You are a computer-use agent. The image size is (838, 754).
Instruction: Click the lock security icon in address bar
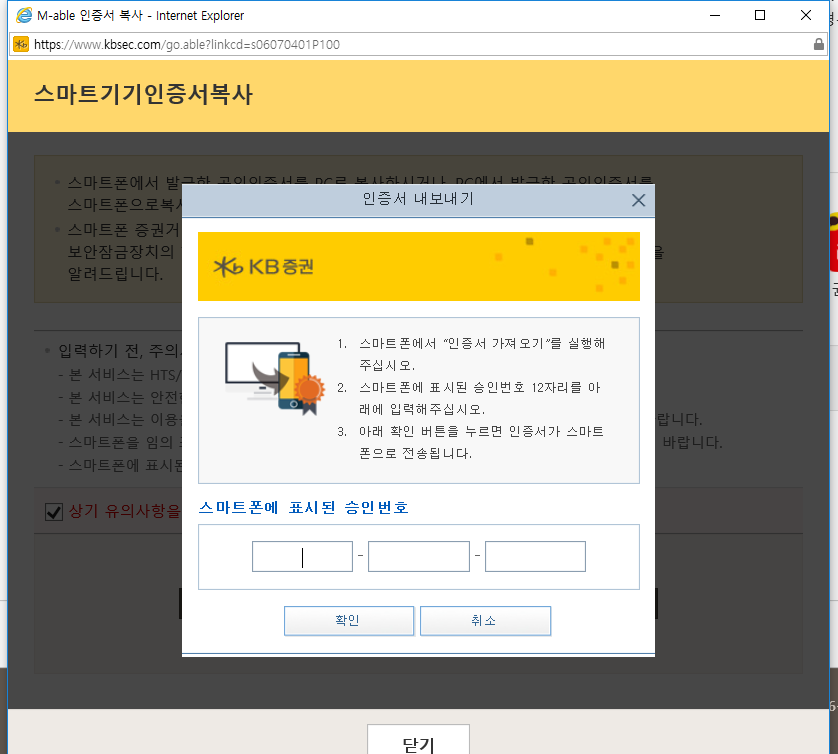pyautogui.click(x=818, y=44)
